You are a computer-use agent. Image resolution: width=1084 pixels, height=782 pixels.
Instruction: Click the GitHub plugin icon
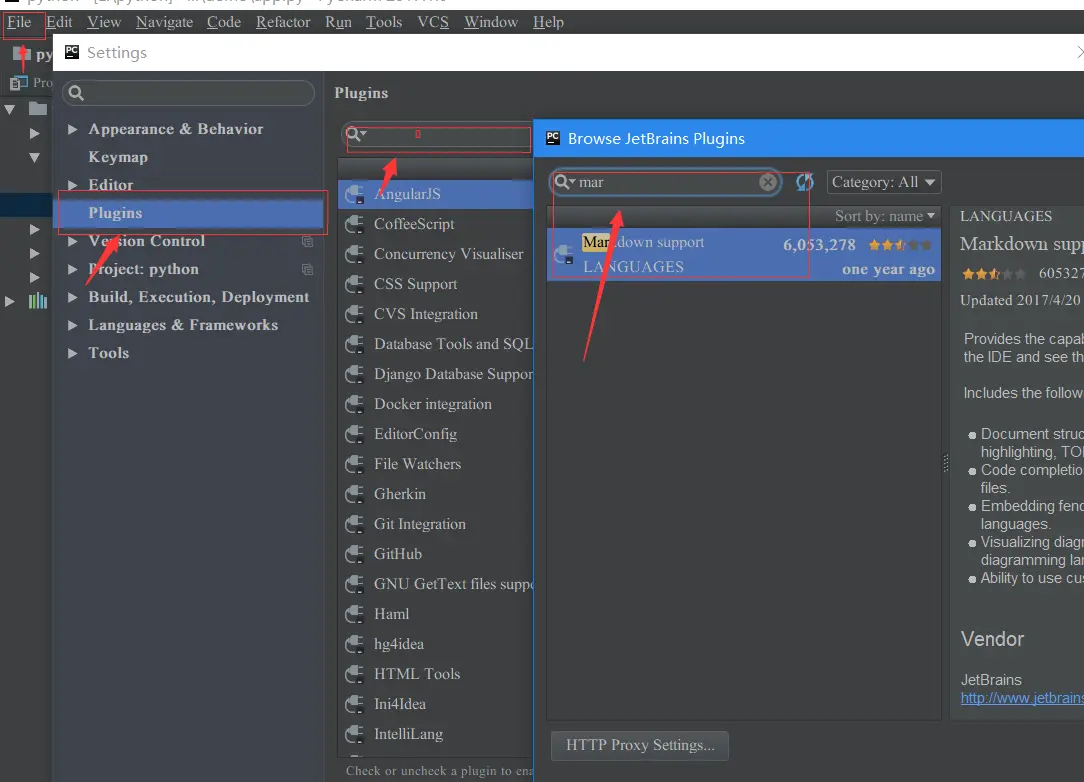pyautogui.click(x=355, y=554)
